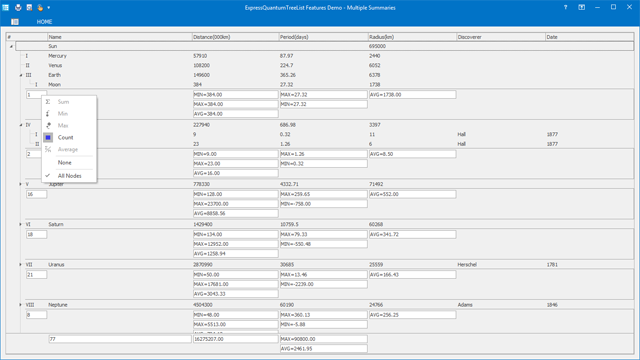Screen dimensions: 640x360
Task: Select the Neptune row
Action: click(328, 305)
